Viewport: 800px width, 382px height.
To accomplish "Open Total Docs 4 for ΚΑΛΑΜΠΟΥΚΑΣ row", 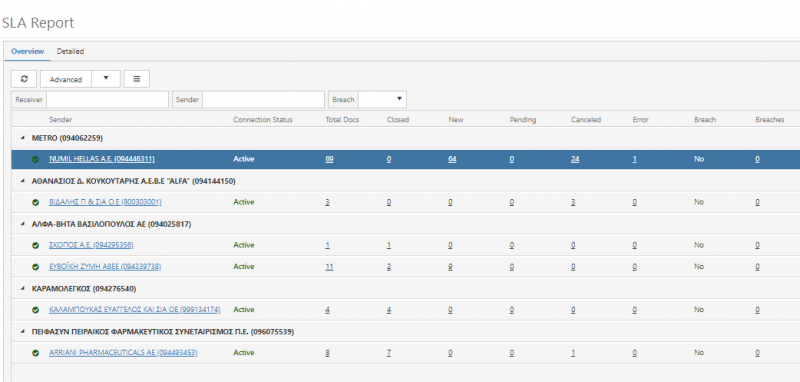I will 328,310.
